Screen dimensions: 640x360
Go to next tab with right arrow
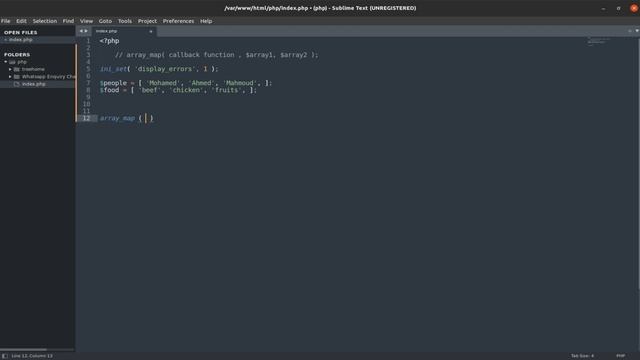tap(86, 31)
